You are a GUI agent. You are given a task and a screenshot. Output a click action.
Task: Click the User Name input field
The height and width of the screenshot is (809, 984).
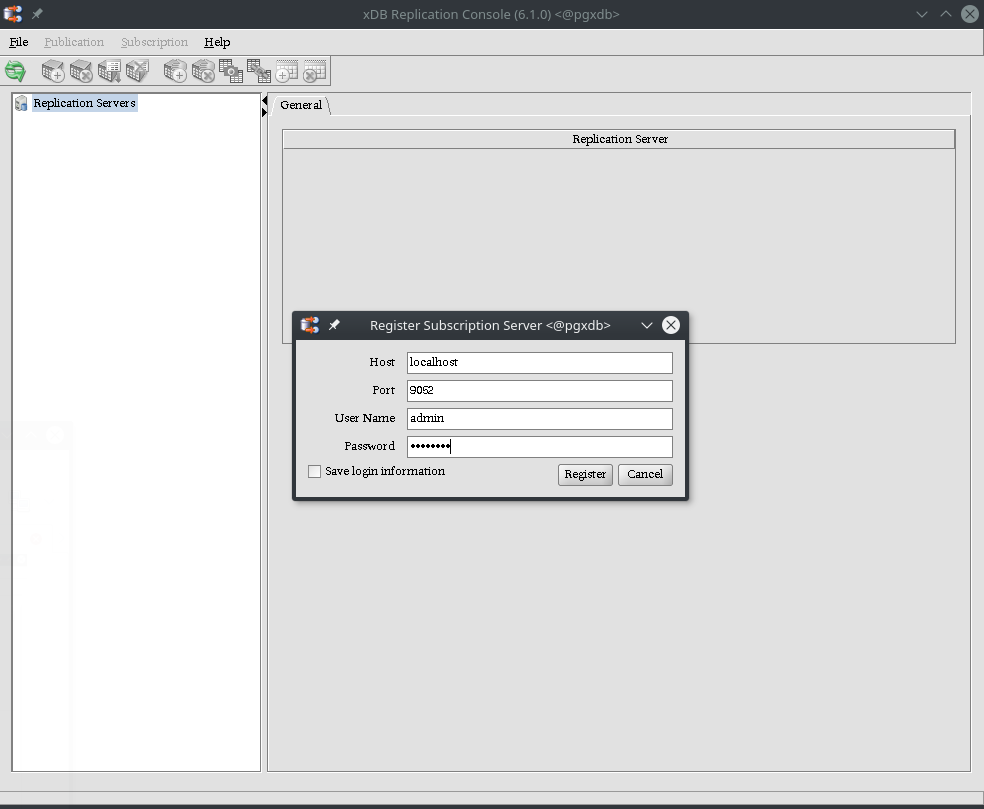pyautogui.click(x=540, y=419)
